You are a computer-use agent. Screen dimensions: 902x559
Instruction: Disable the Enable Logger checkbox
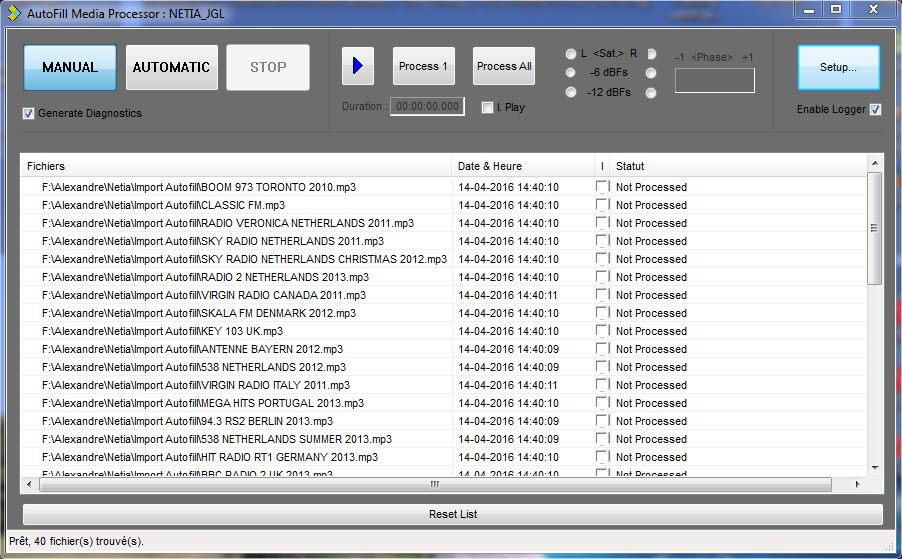tap(875, 110)
